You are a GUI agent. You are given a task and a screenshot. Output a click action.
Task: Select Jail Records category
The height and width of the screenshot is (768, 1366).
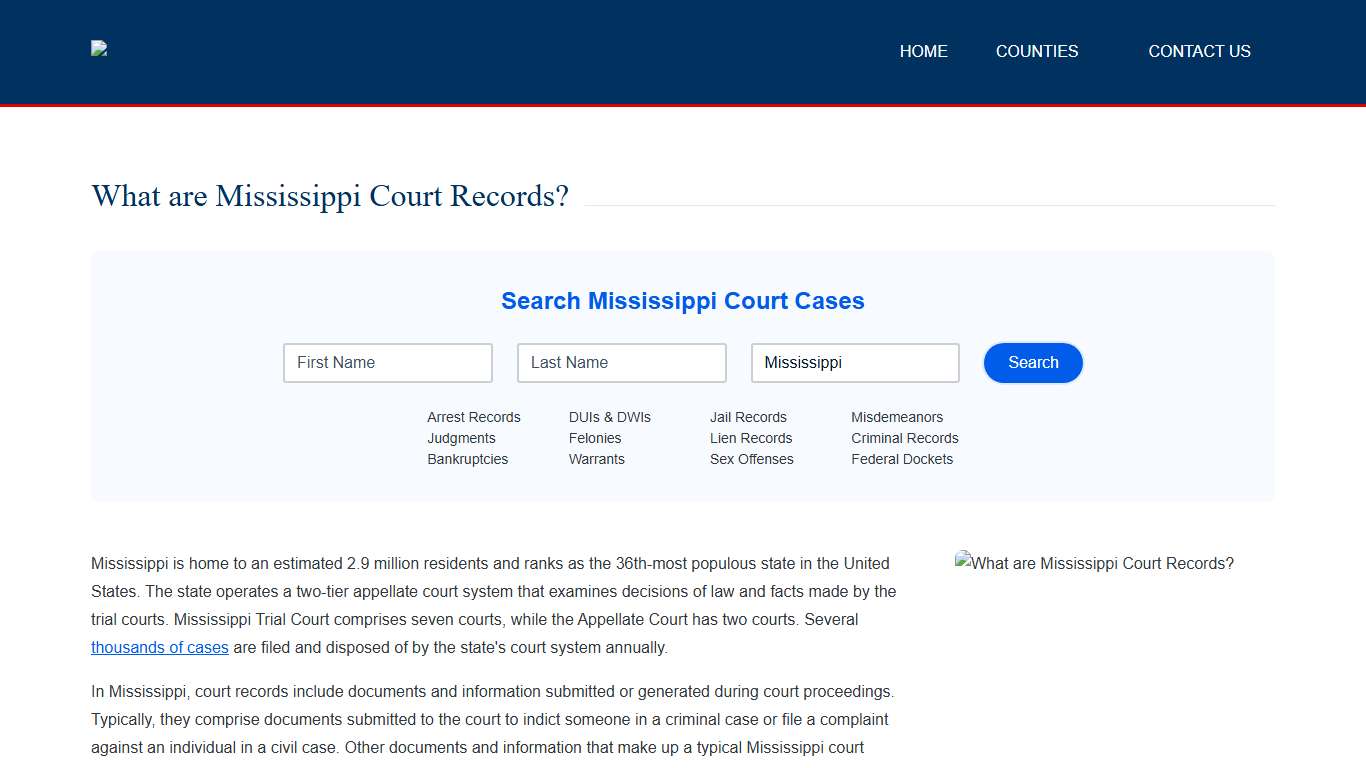(748, 417)
